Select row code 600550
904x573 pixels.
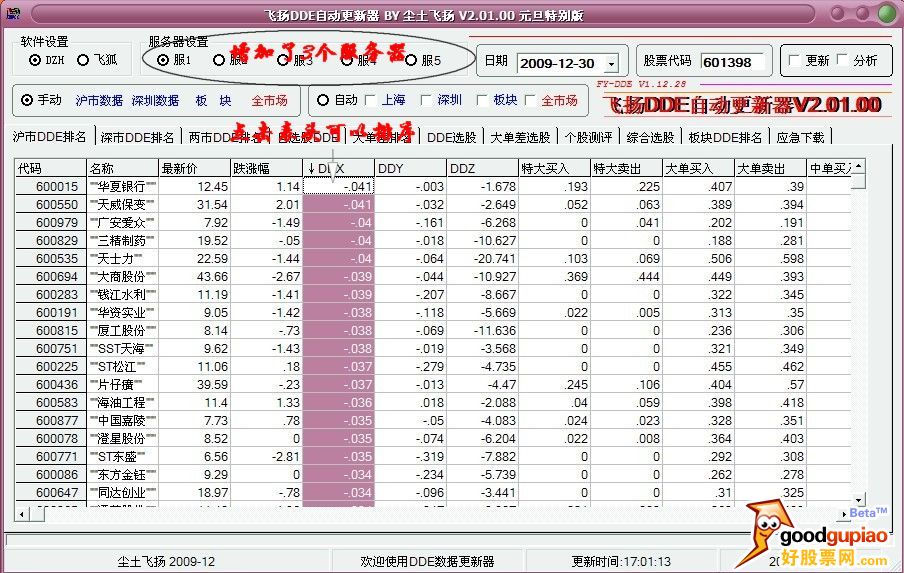pos(51,205)
